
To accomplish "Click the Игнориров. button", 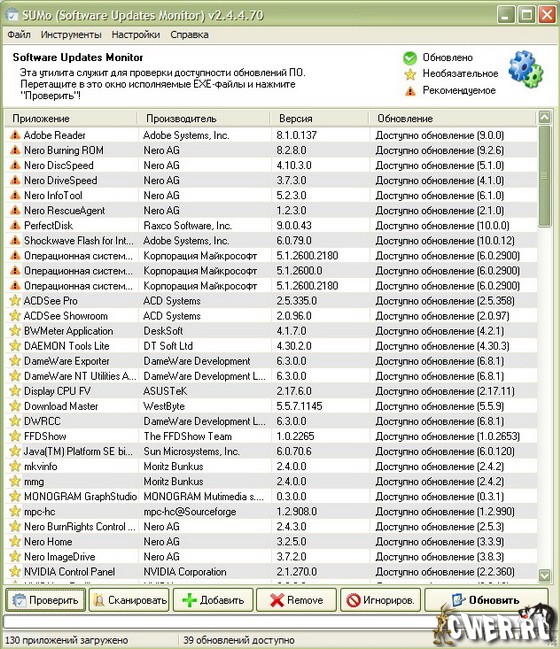I will pyautogui.click(x=380, y=600).
